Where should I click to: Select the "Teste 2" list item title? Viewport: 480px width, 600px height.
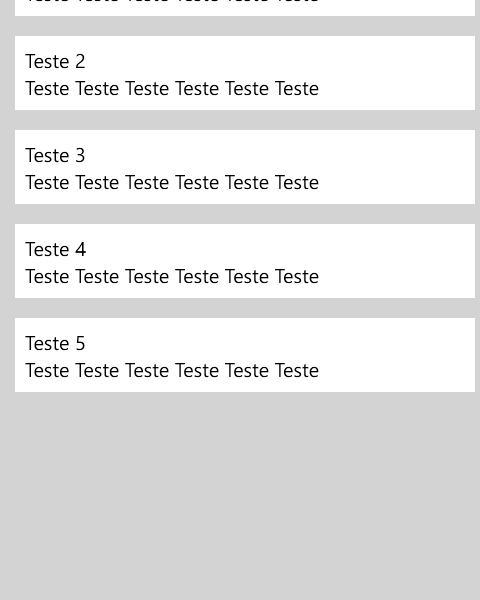[x=55, y=62]
